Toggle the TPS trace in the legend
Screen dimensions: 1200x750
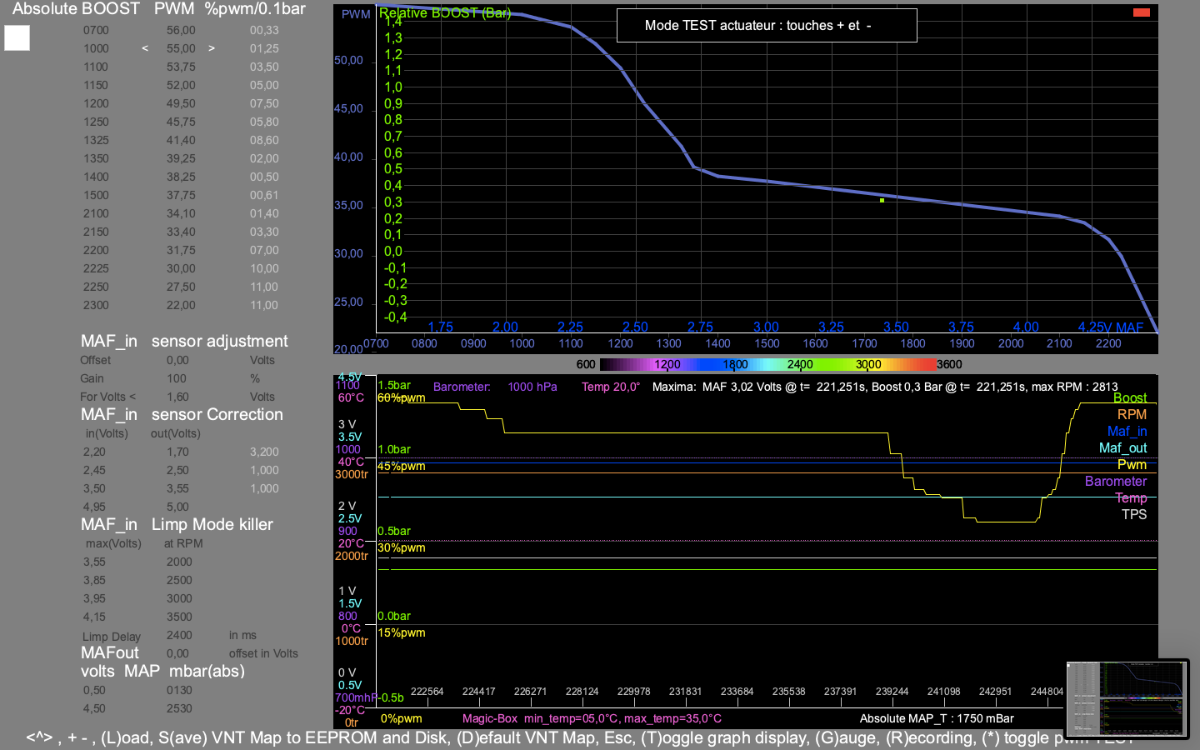[x=1133, y=515]
